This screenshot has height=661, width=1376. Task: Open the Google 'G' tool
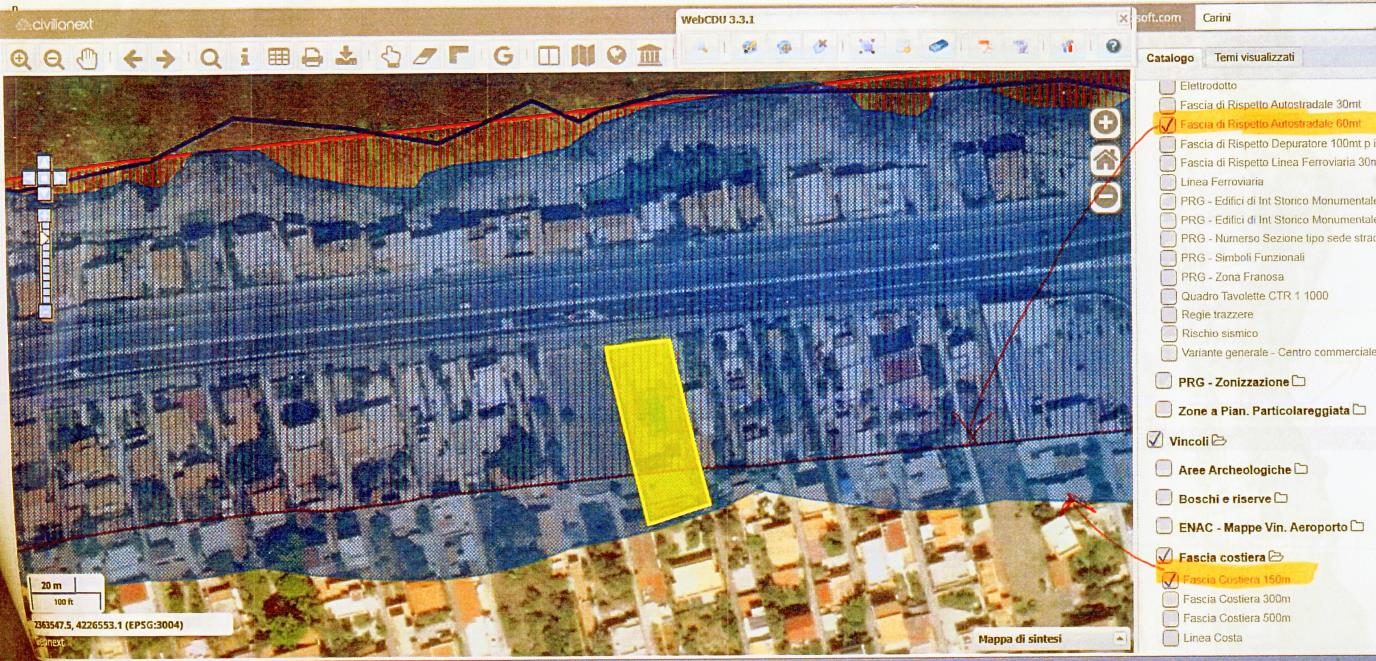[x=503, y=56]
